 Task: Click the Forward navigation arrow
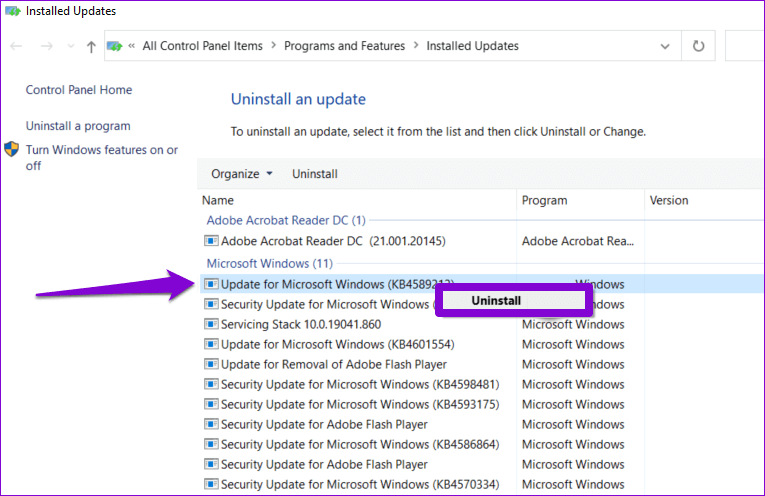(47, 46)
